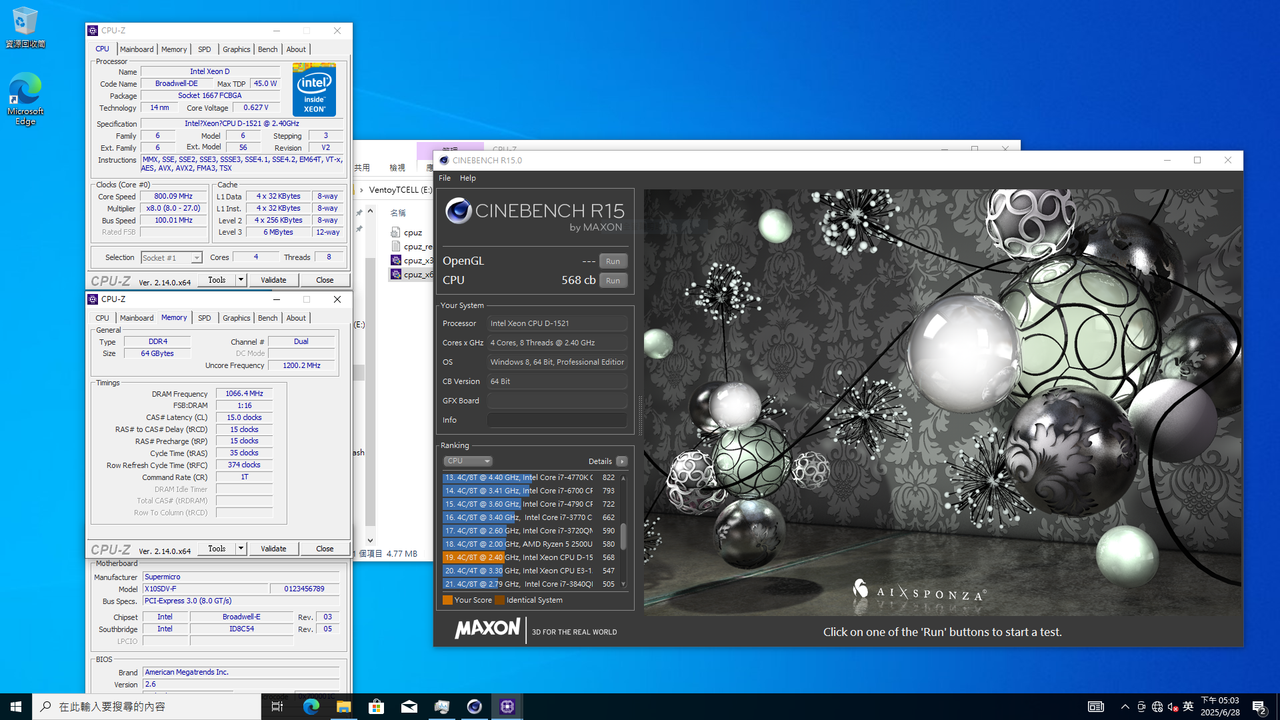Toggle the 英 input method indicator
Image resolution: width=1280 pixels, height=720 pixels.
[1188, 707]
